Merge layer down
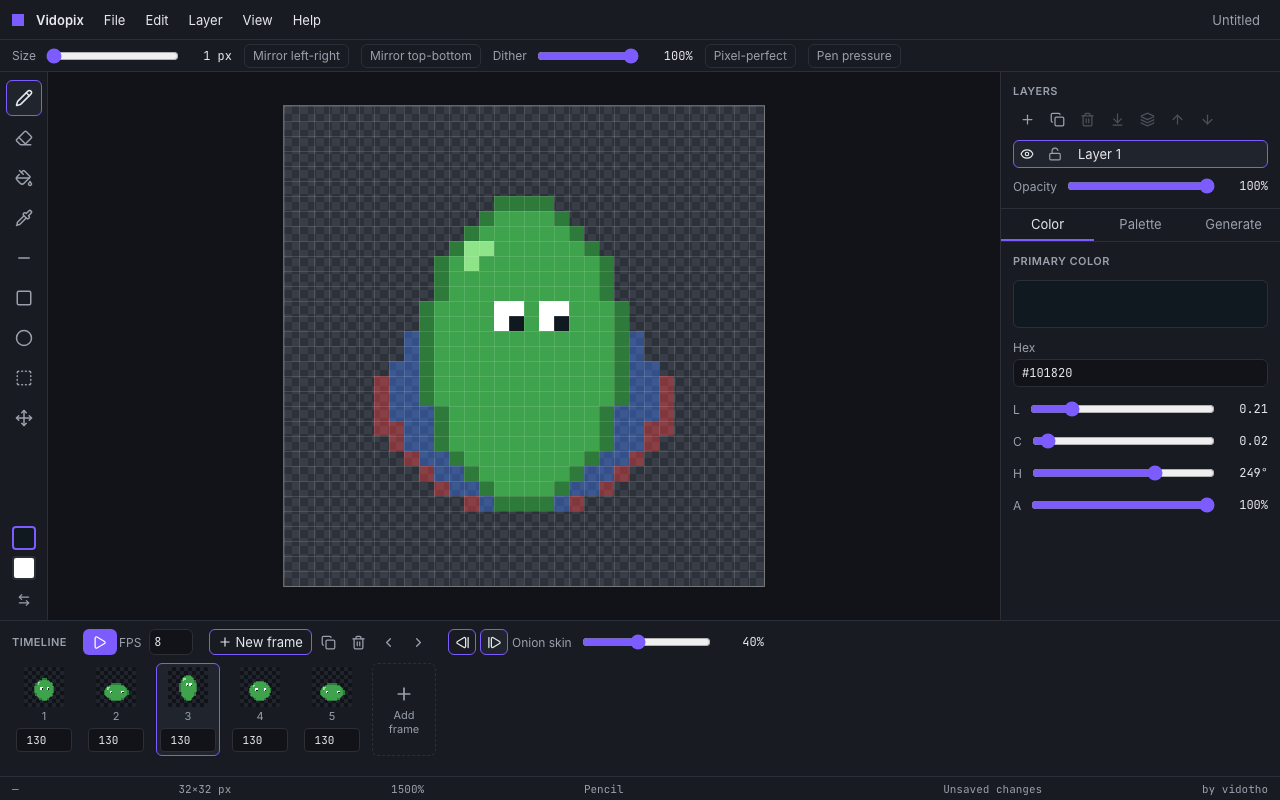1280x800 pixels. coord(1117,120)
